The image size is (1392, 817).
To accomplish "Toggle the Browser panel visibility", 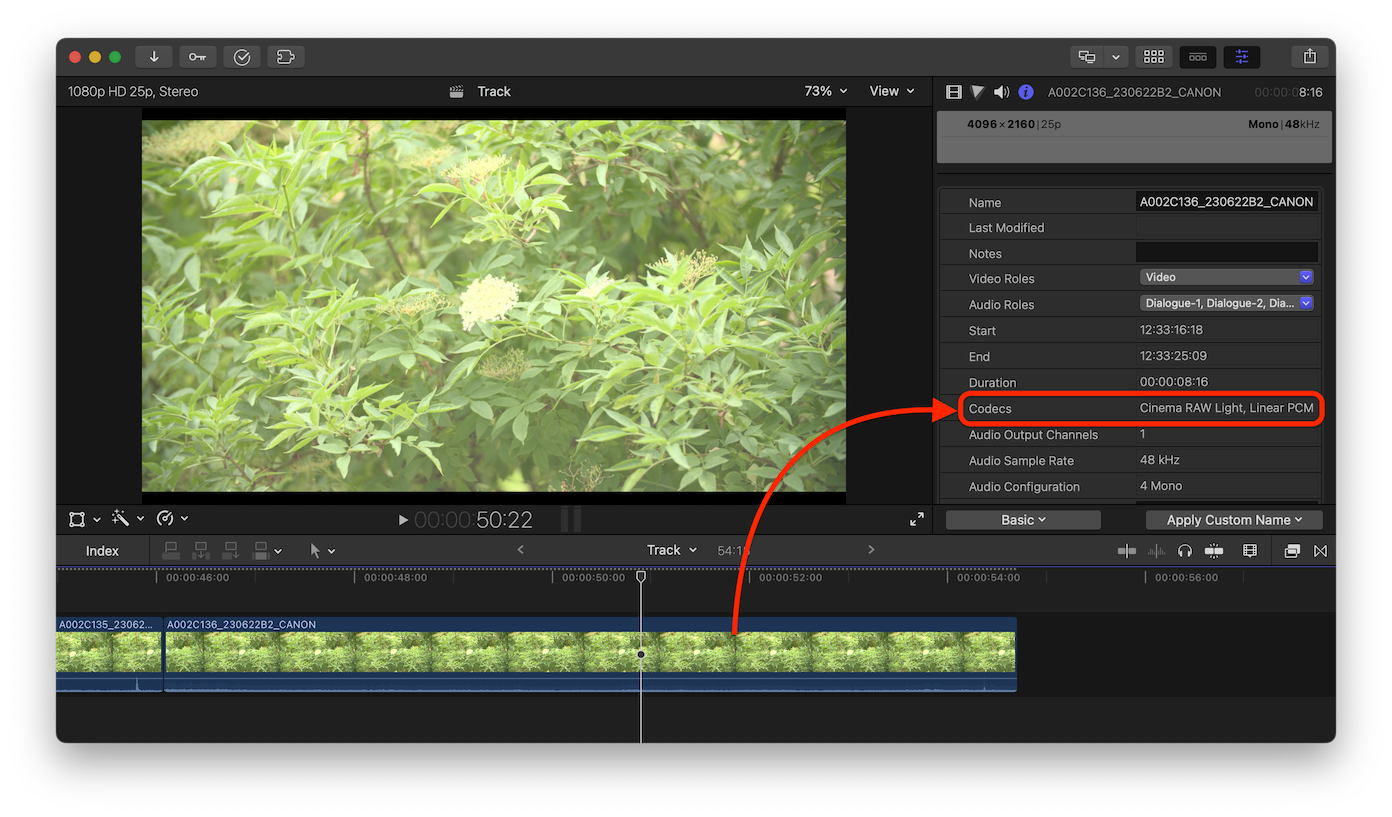I will click(1154, 57).
